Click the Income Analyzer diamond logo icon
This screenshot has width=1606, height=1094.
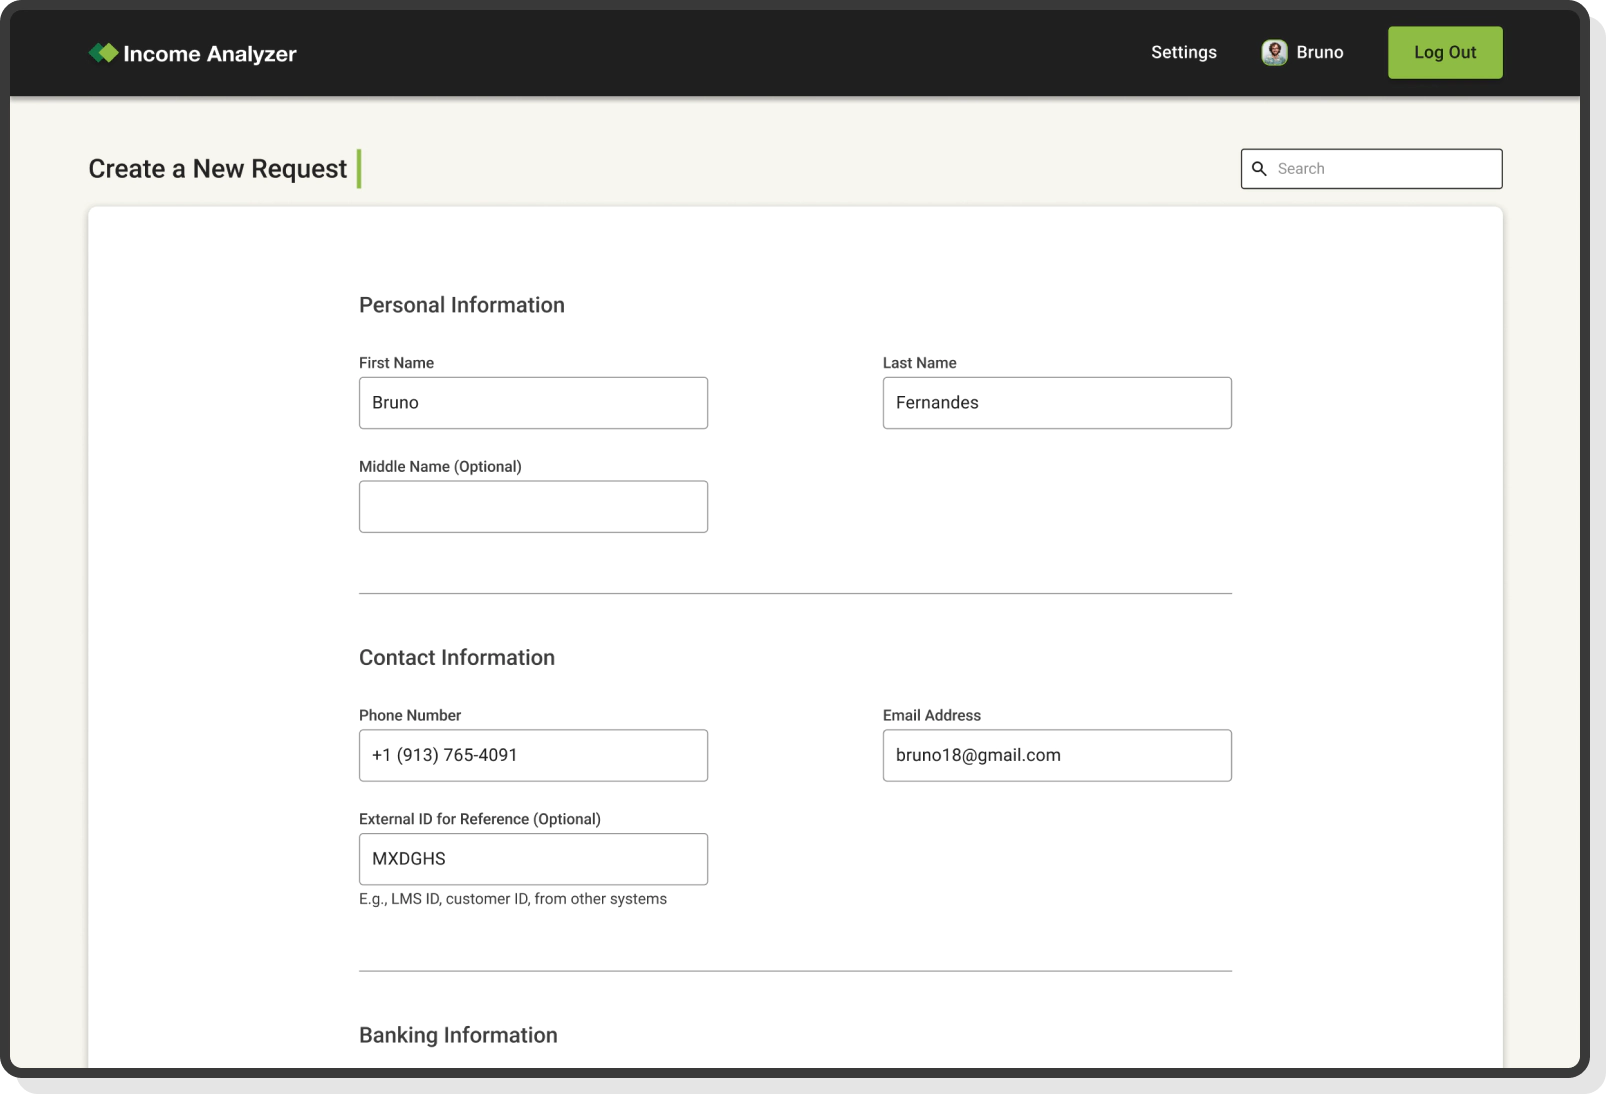tap(103, 52)
